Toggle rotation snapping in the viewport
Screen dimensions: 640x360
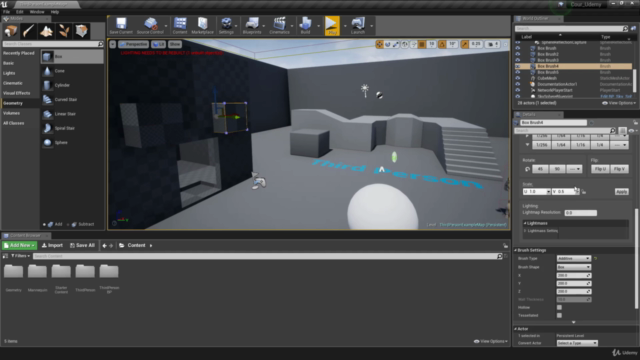point(442,44)
